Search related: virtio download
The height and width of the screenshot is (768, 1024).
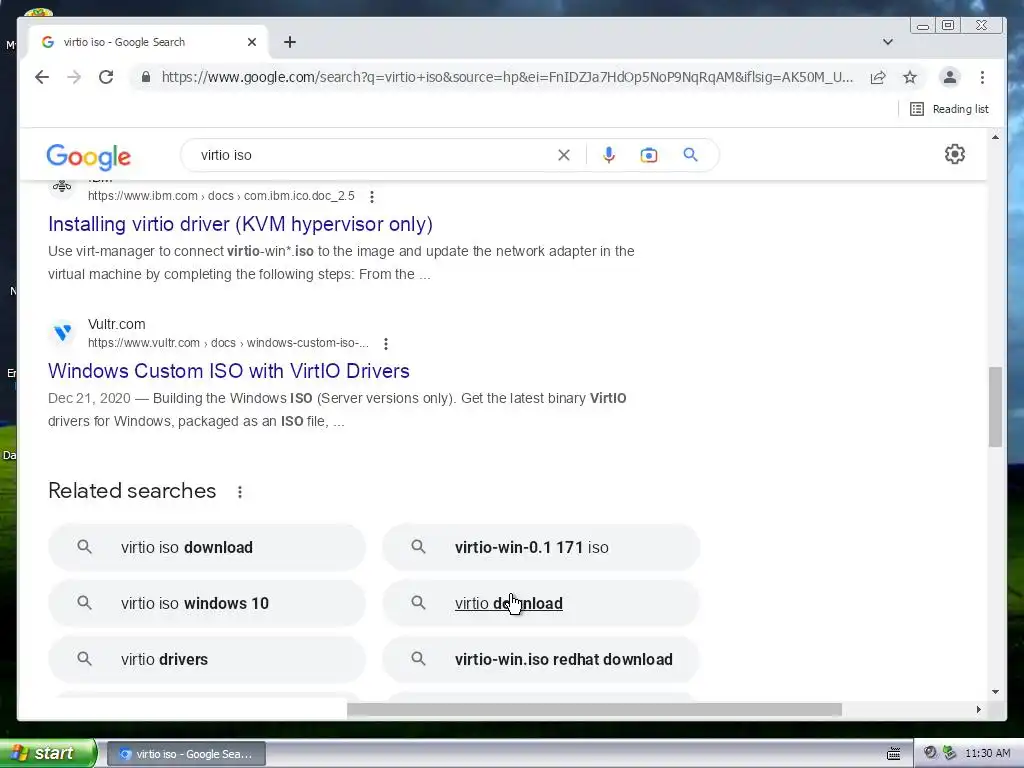[x=541, y=603]
